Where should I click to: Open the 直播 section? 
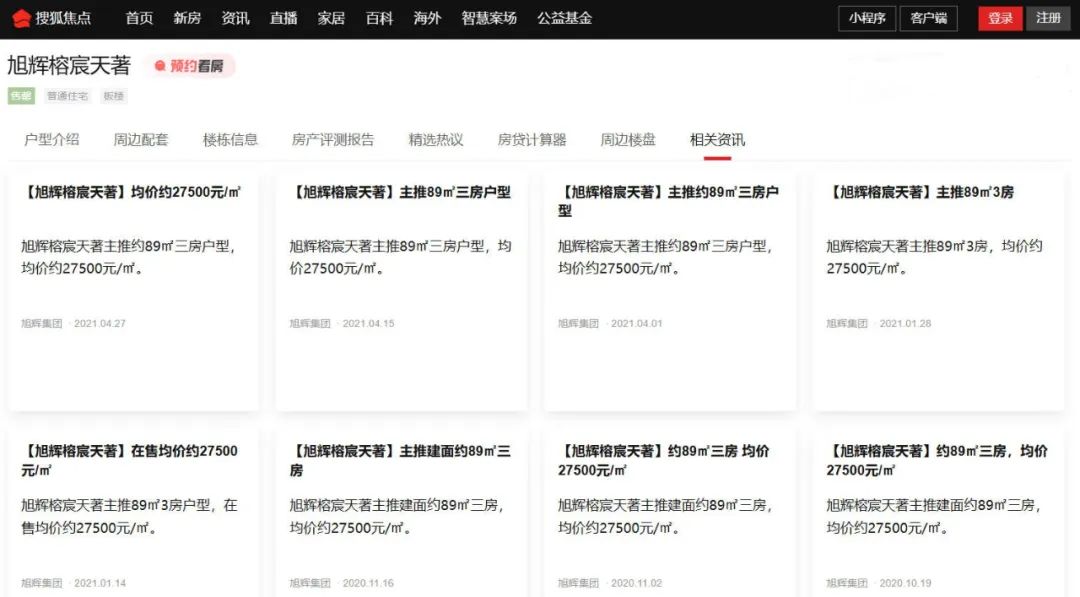[284, 17]
